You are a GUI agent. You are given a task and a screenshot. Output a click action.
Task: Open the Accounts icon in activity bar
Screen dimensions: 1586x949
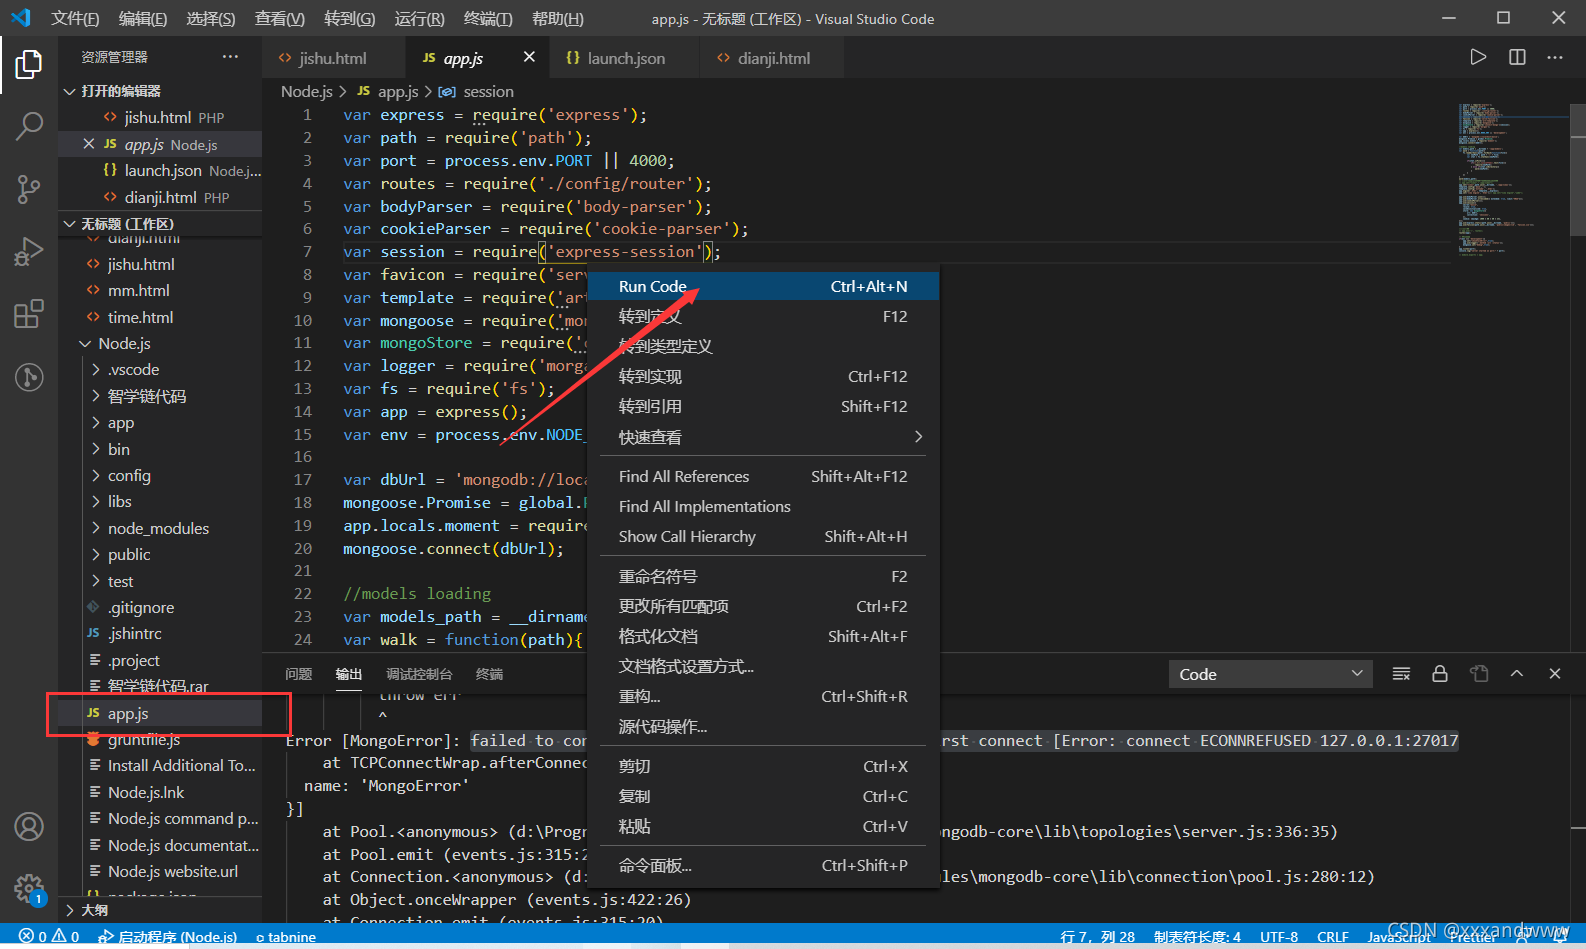click(29, 827)
